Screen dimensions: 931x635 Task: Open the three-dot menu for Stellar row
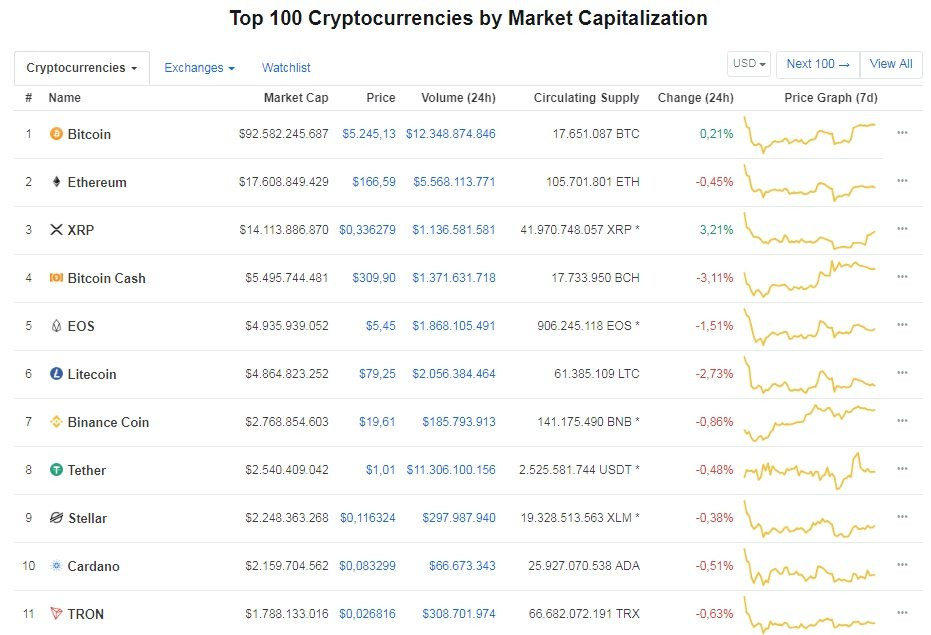tap(902, 517)
